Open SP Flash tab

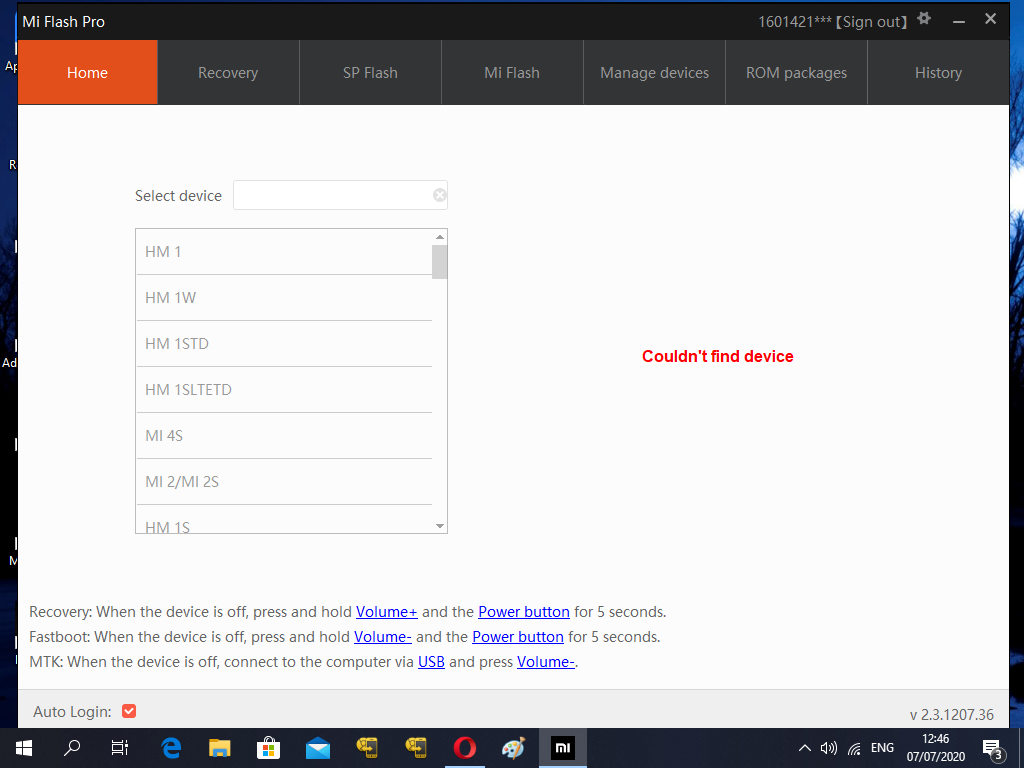[370, 72]
